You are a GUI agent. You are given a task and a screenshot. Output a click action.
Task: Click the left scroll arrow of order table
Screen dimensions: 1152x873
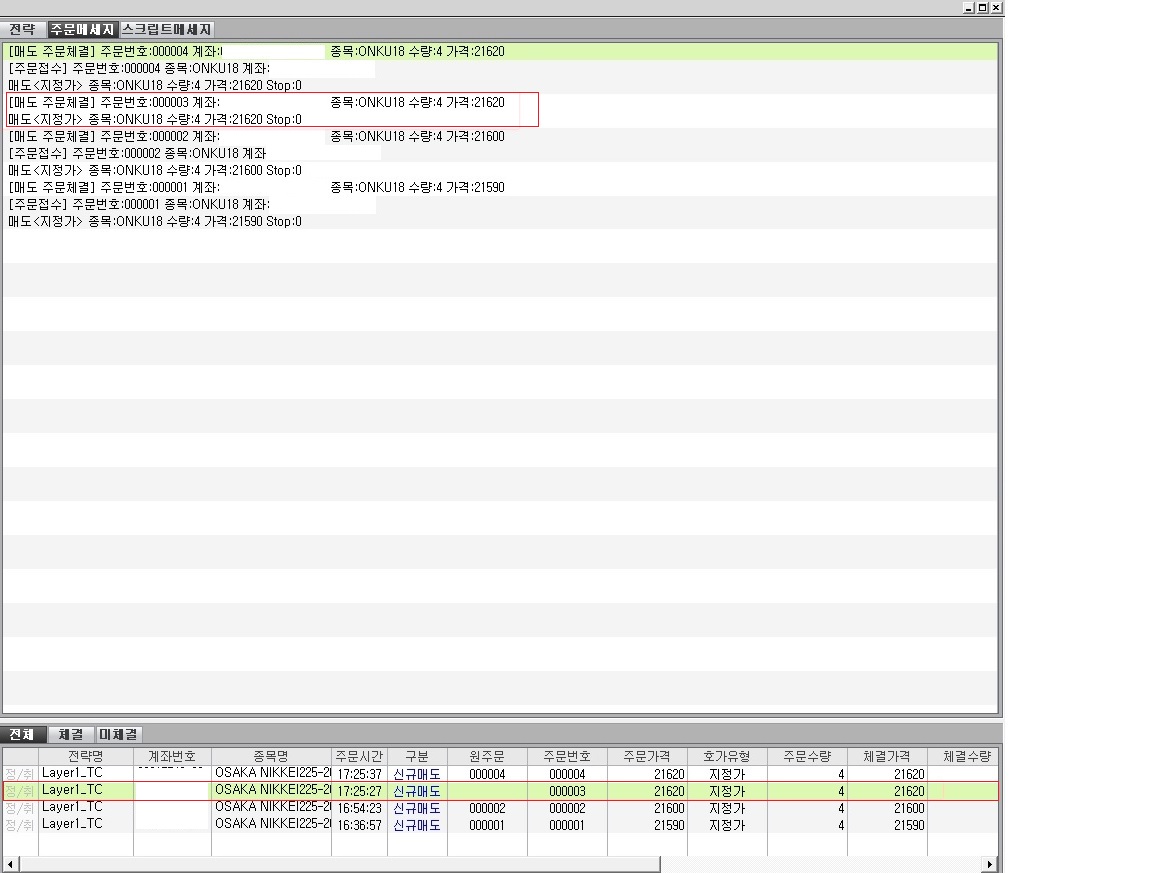[10, 864]
